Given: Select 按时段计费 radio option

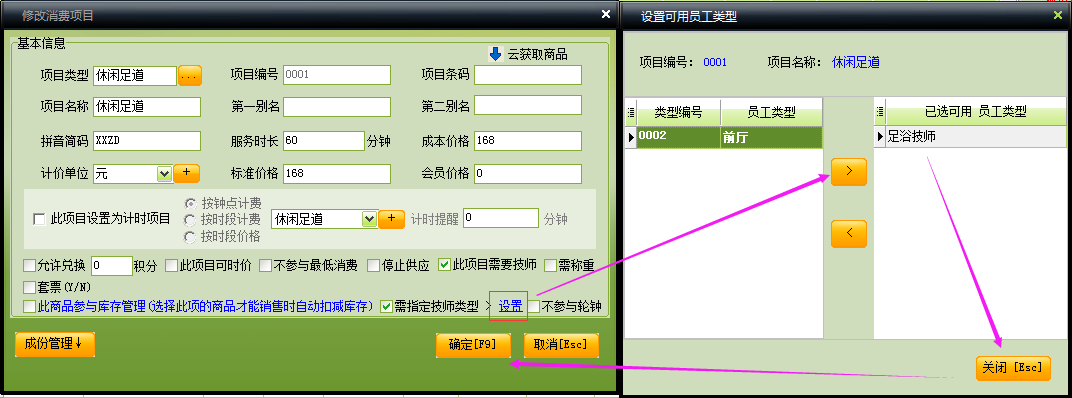Looking at the screenshot, I should [190, 220].
